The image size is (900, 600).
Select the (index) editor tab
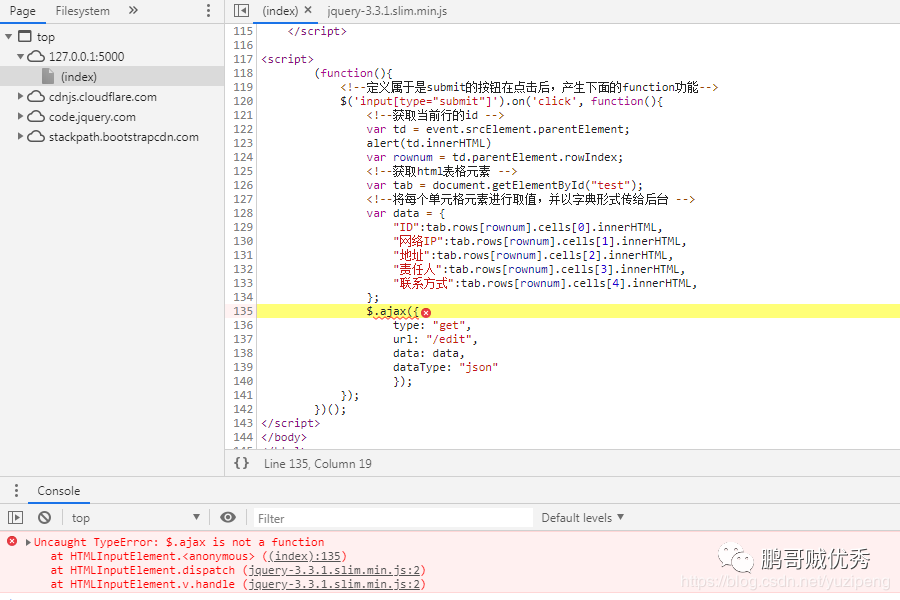[x=280, y=11]
